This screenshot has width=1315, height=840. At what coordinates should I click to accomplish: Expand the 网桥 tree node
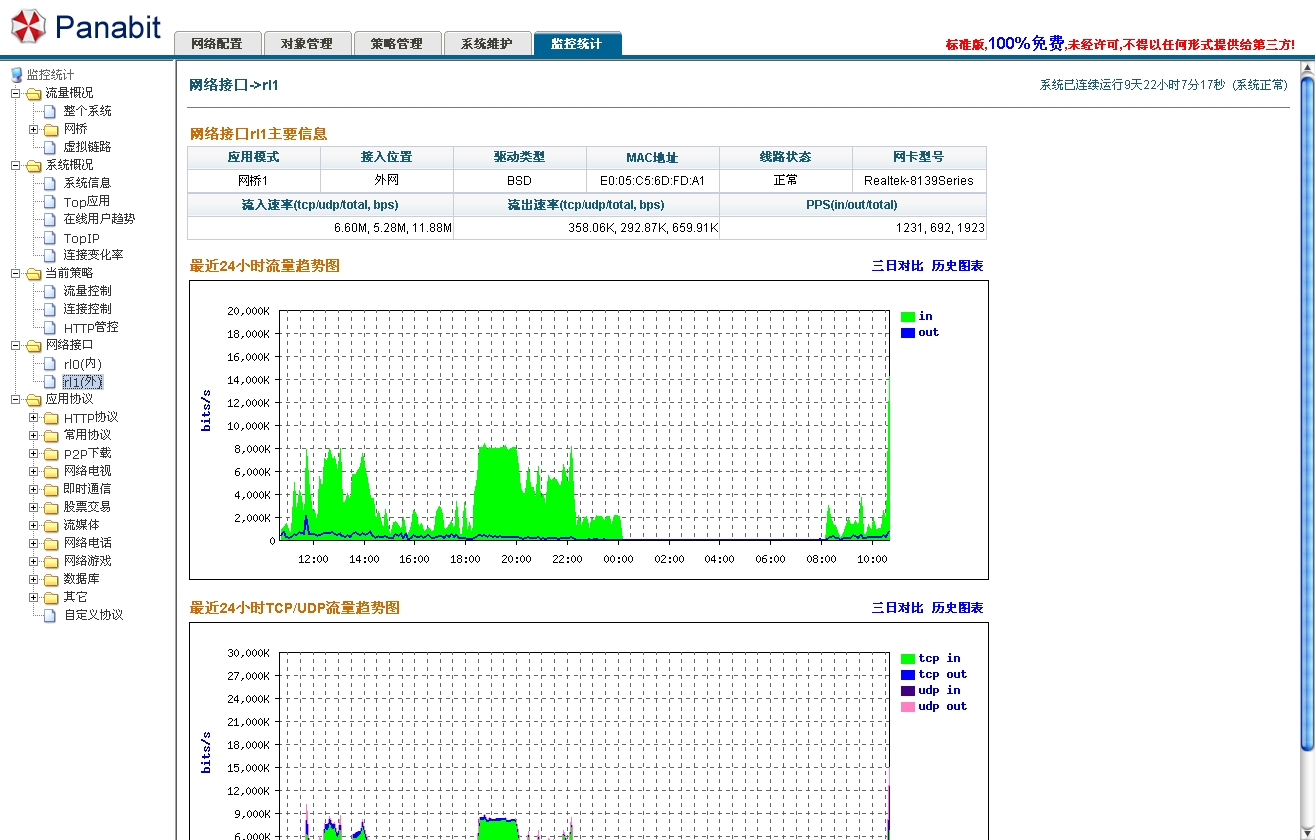point(33,129)
